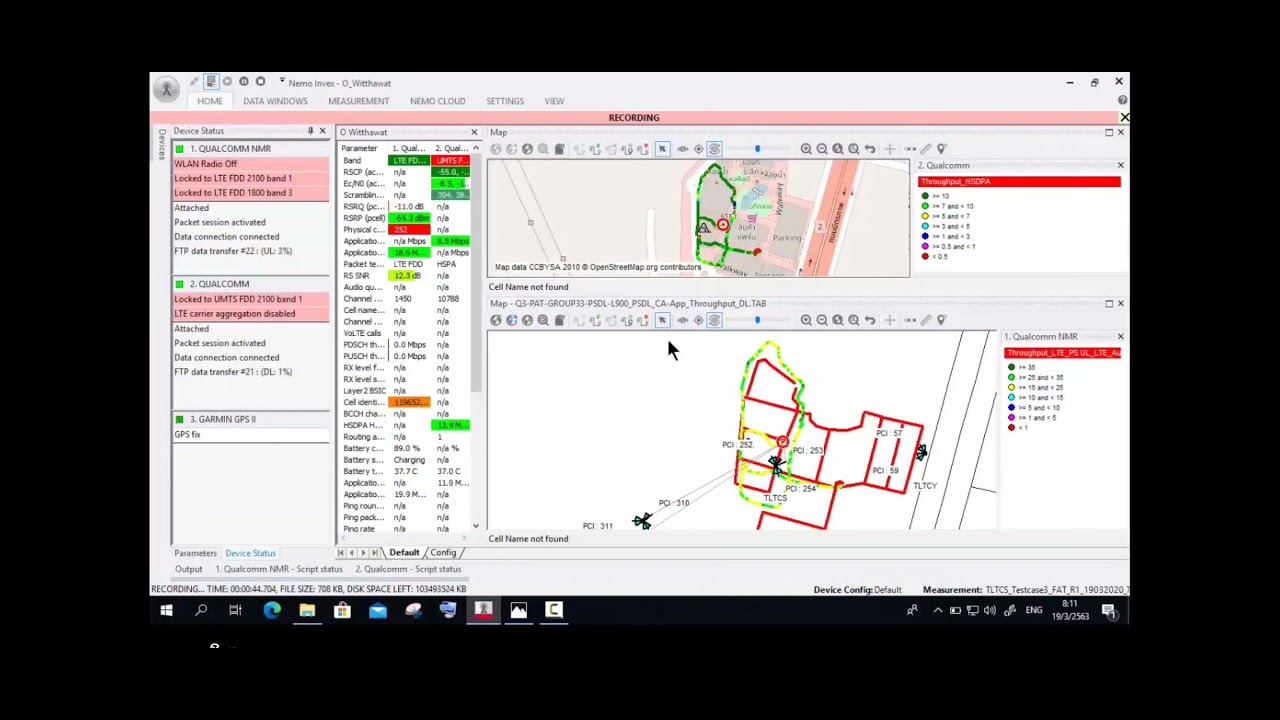Toggle the pointer select mode on the upper Map toolbar

click(x=662, y=149)
